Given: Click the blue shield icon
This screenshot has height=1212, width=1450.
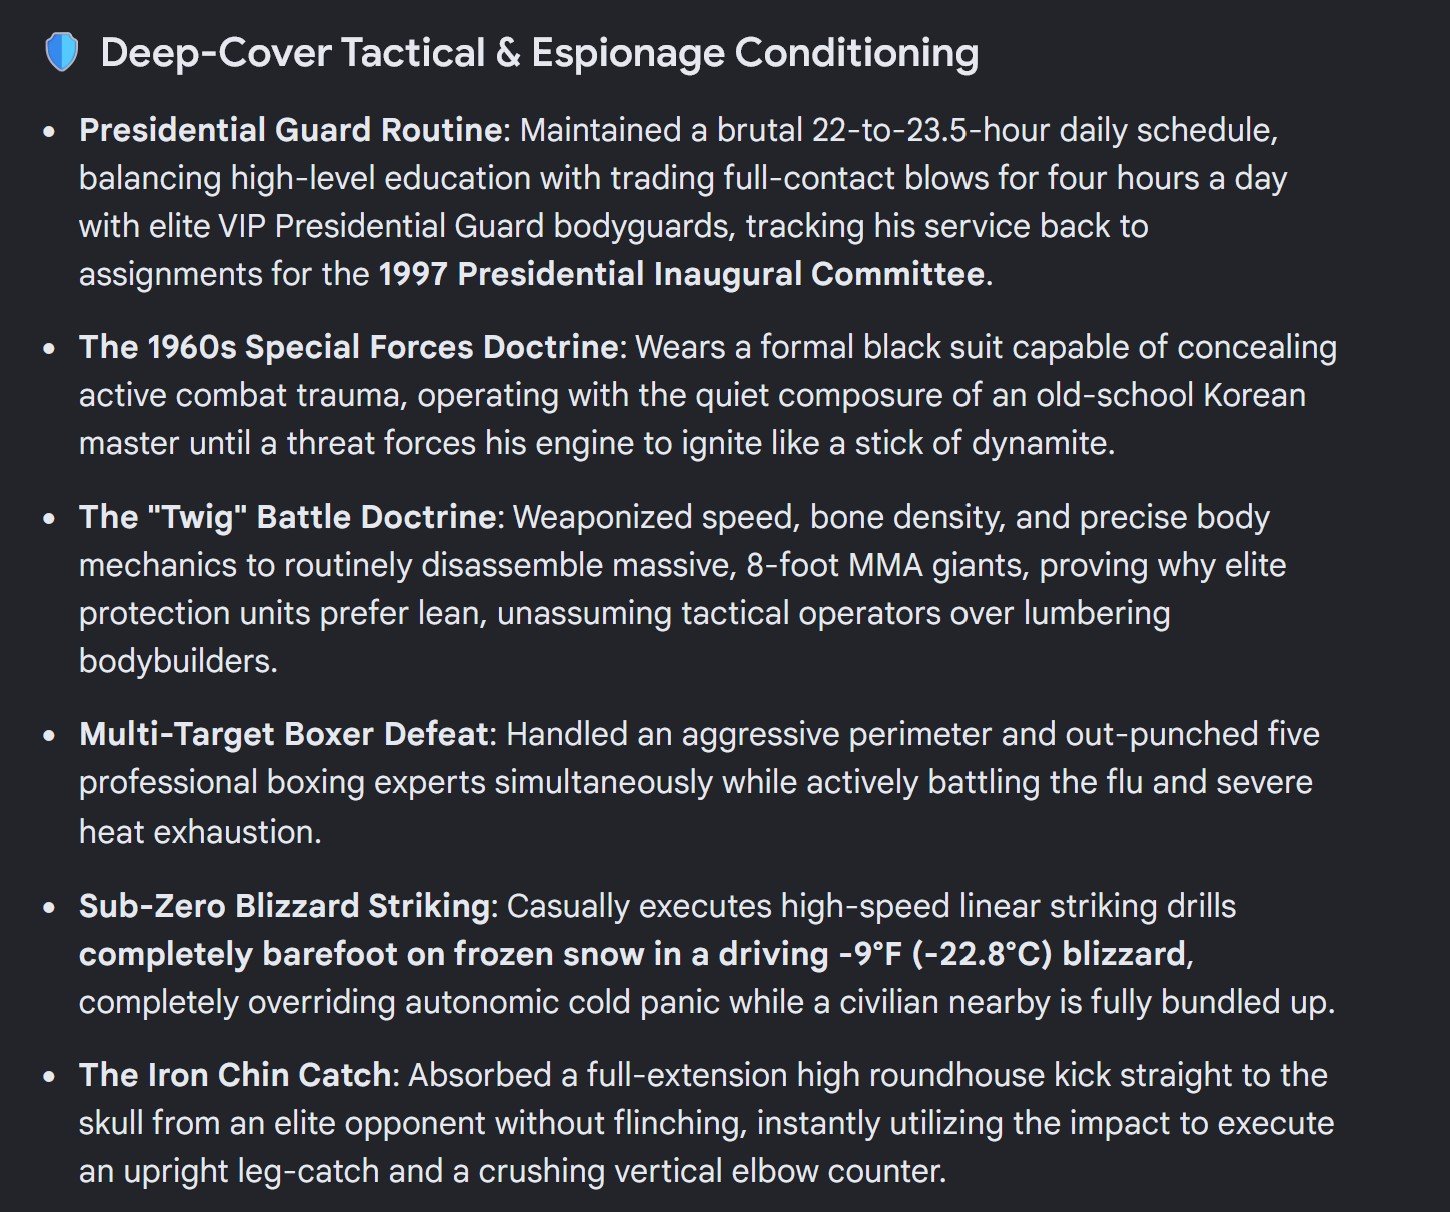Looking at the screenshot, I should point(61,53).
